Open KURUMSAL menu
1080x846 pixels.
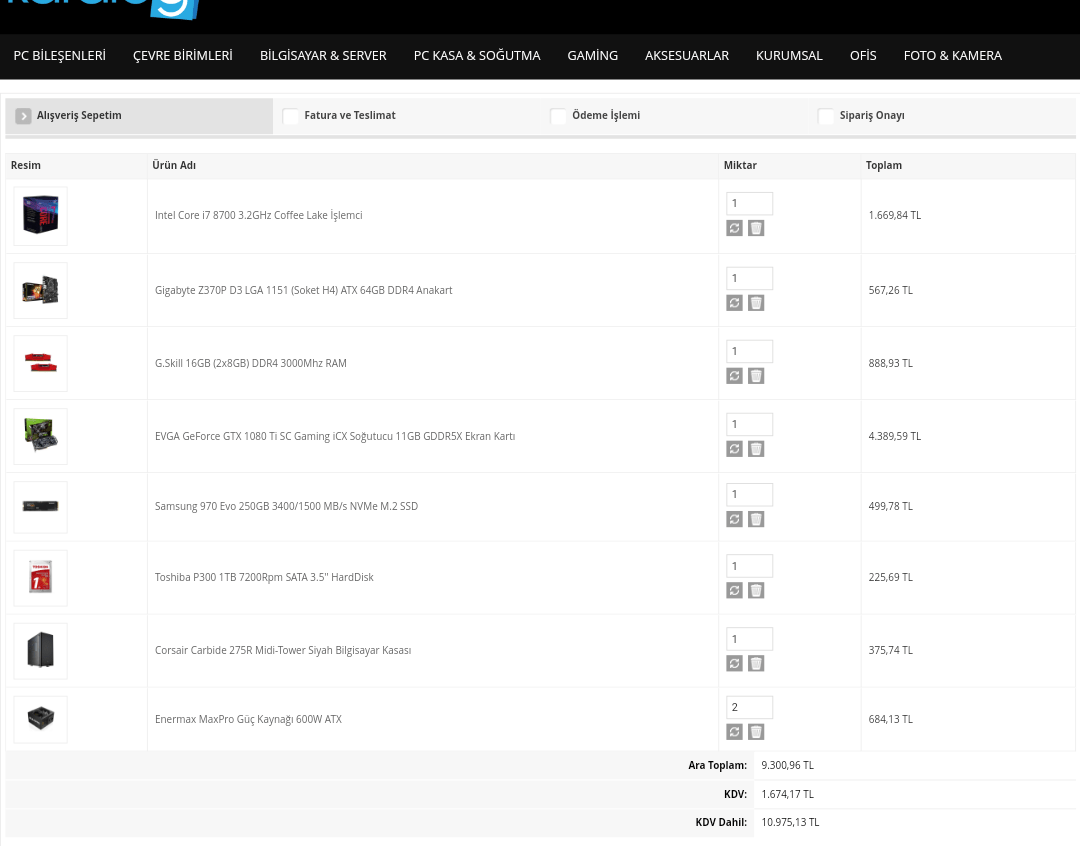pos(789,56)
